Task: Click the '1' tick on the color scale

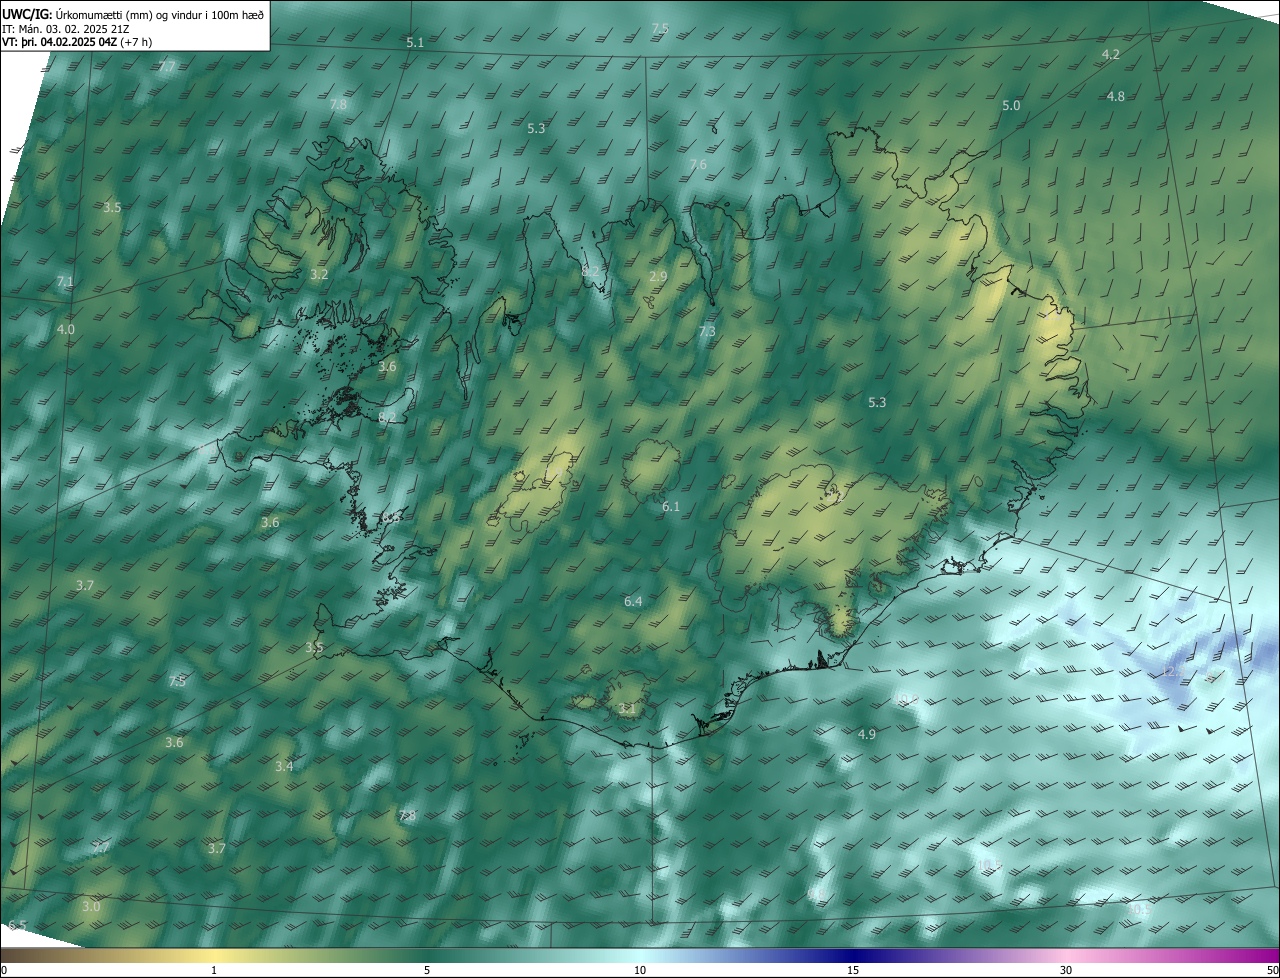Action: click(x=214, y=970)
